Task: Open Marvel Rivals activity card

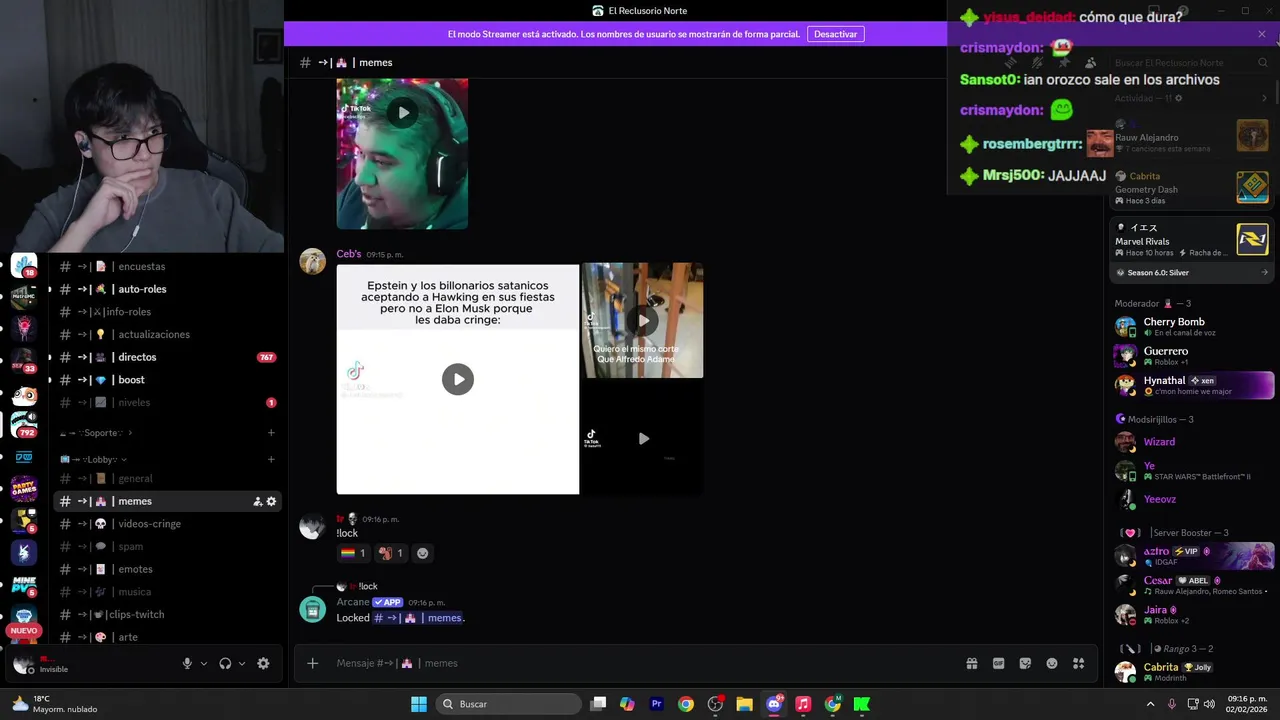Action: (1192, 240)
